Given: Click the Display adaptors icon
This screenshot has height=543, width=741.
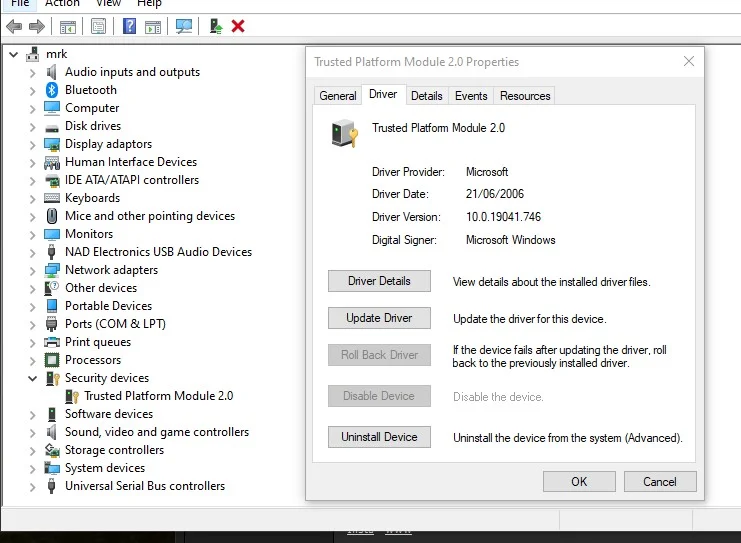Looking at the screenshot, I should [x=52, y=144].
